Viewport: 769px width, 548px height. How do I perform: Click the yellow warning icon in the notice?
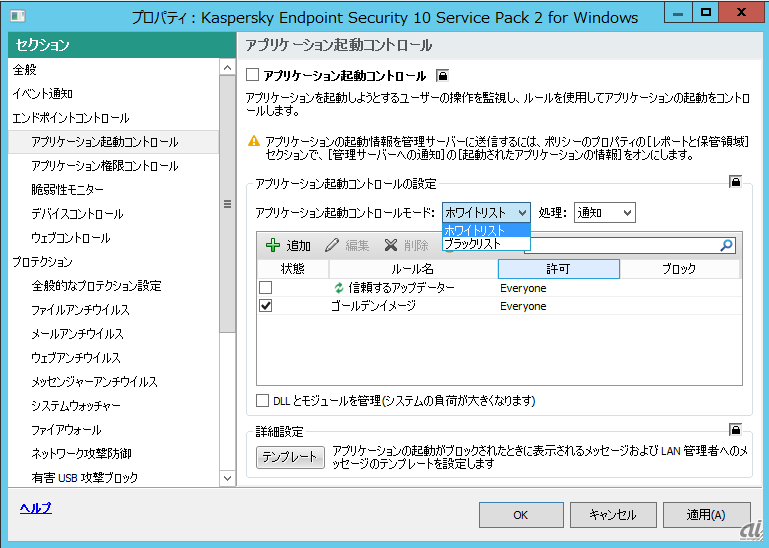(255, 142)
